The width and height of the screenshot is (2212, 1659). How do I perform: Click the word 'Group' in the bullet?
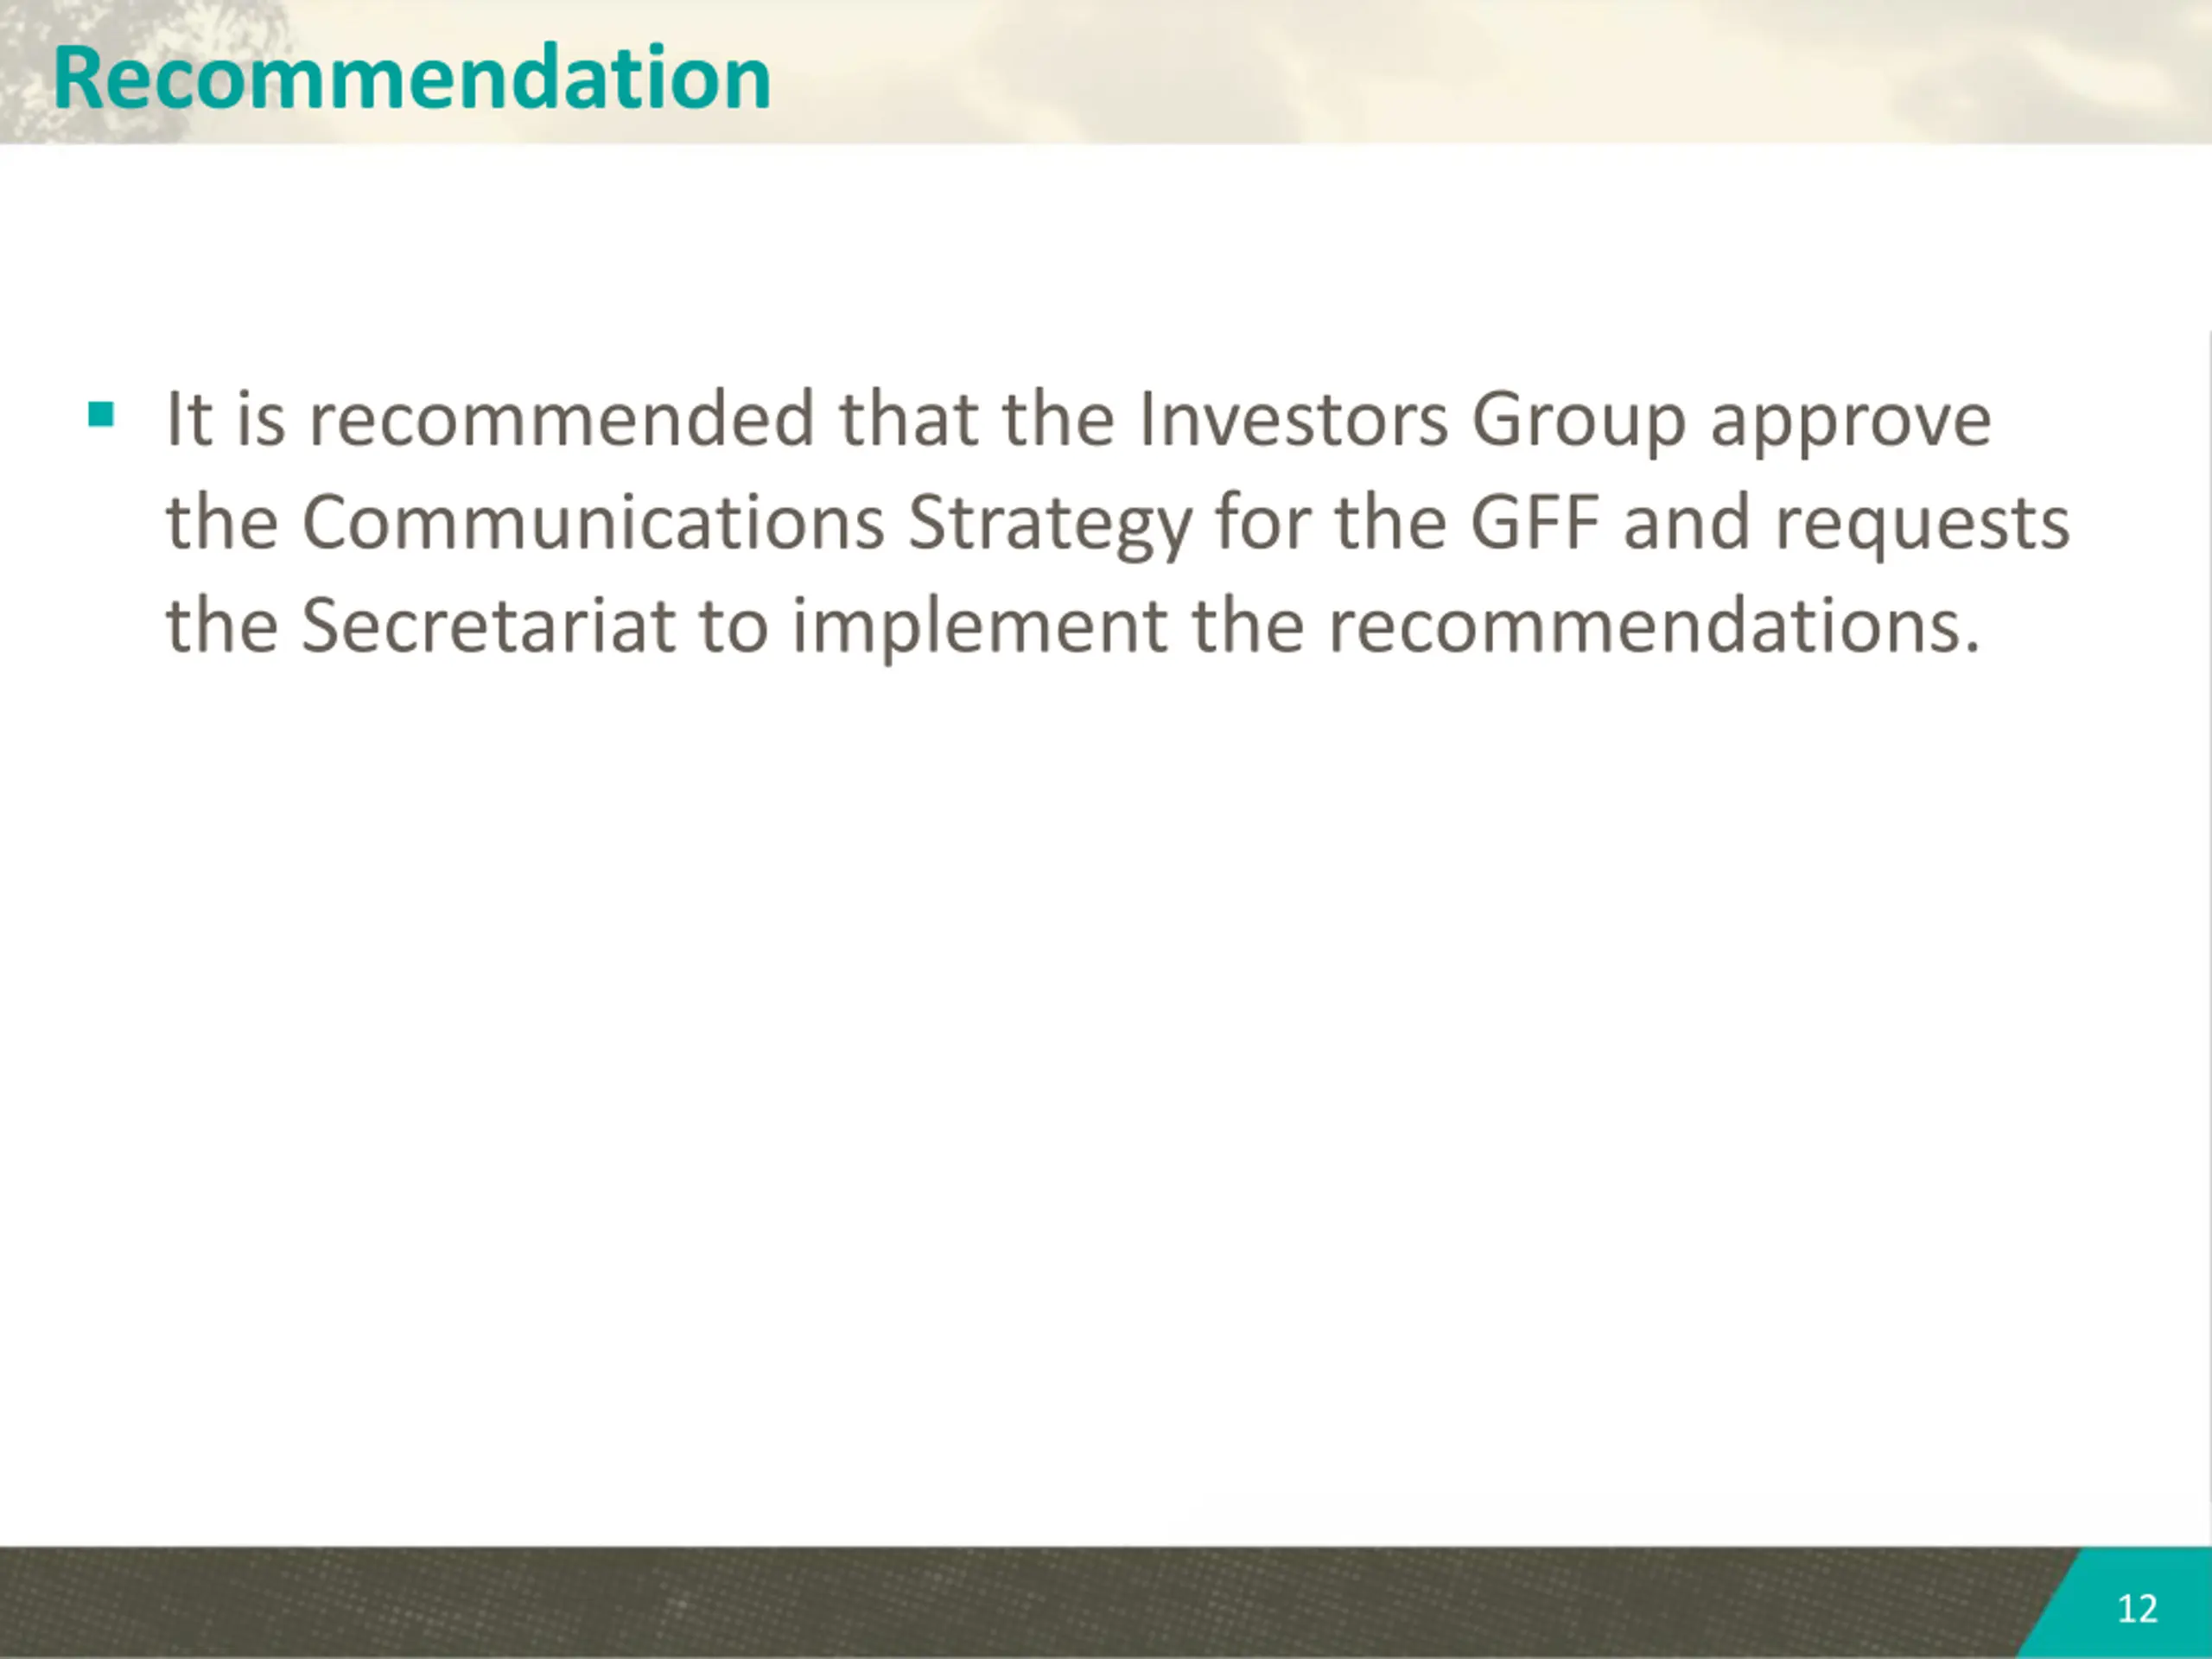point(1578,421)
